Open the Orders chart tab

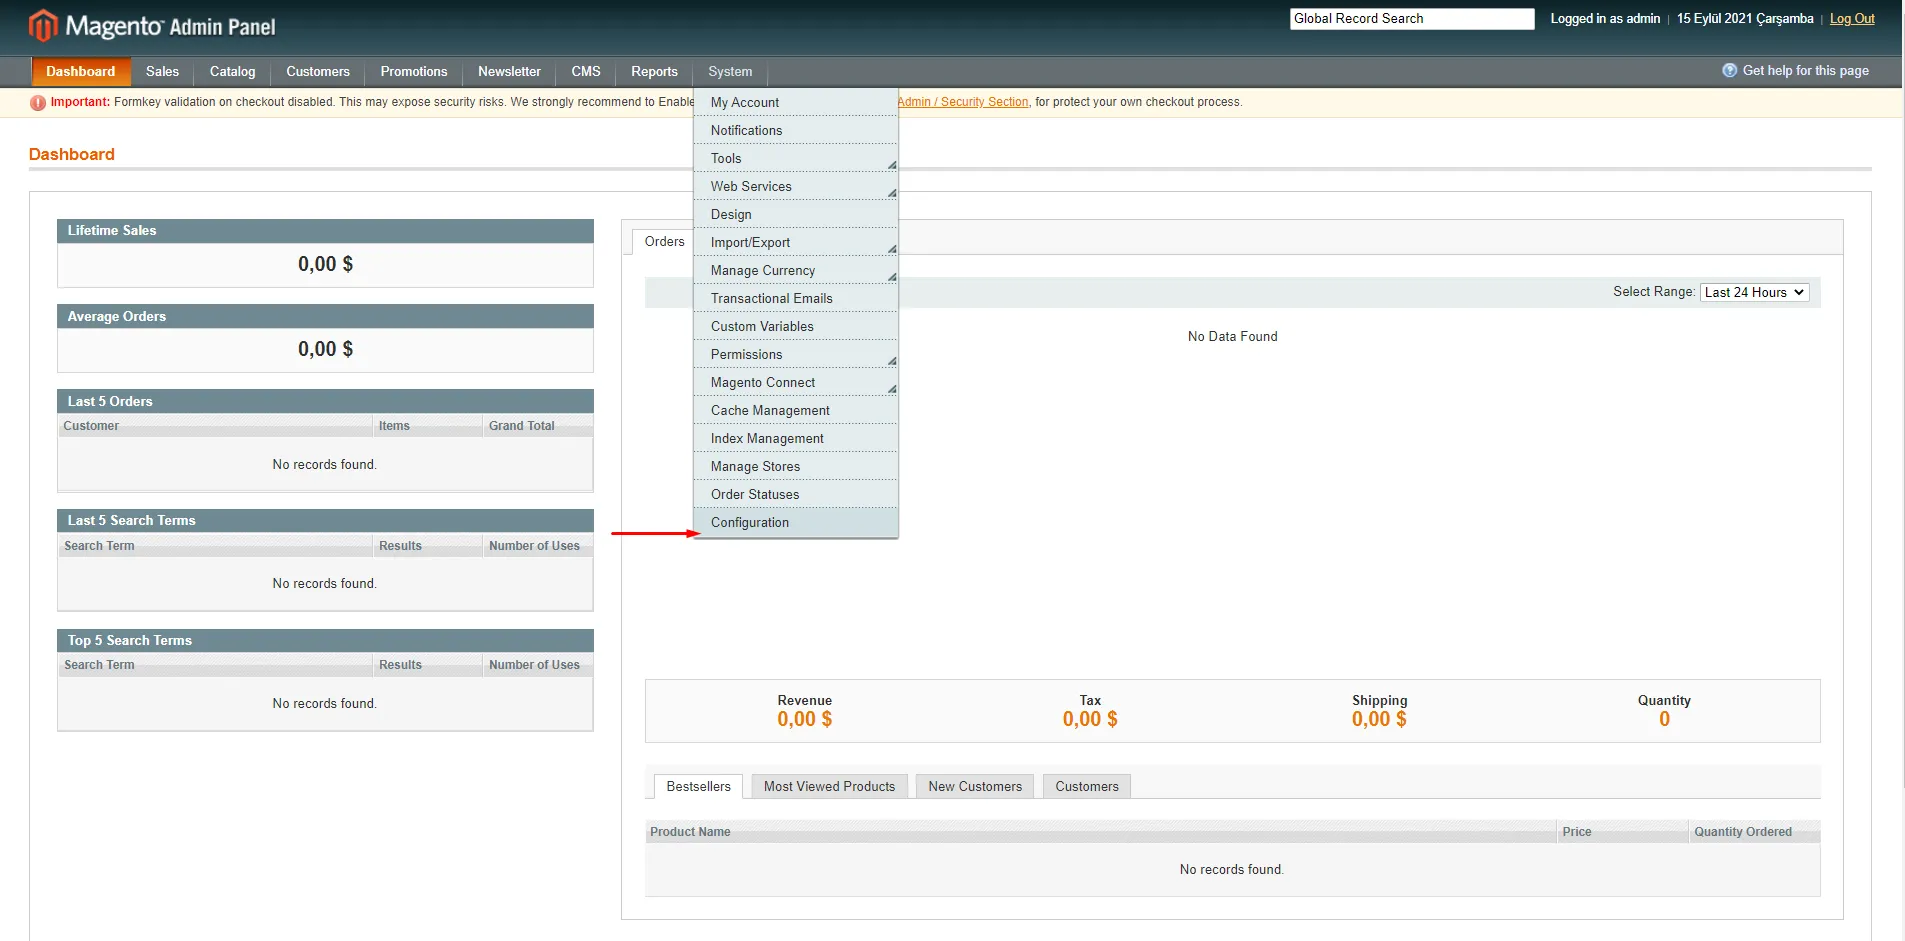coord(664,242)
